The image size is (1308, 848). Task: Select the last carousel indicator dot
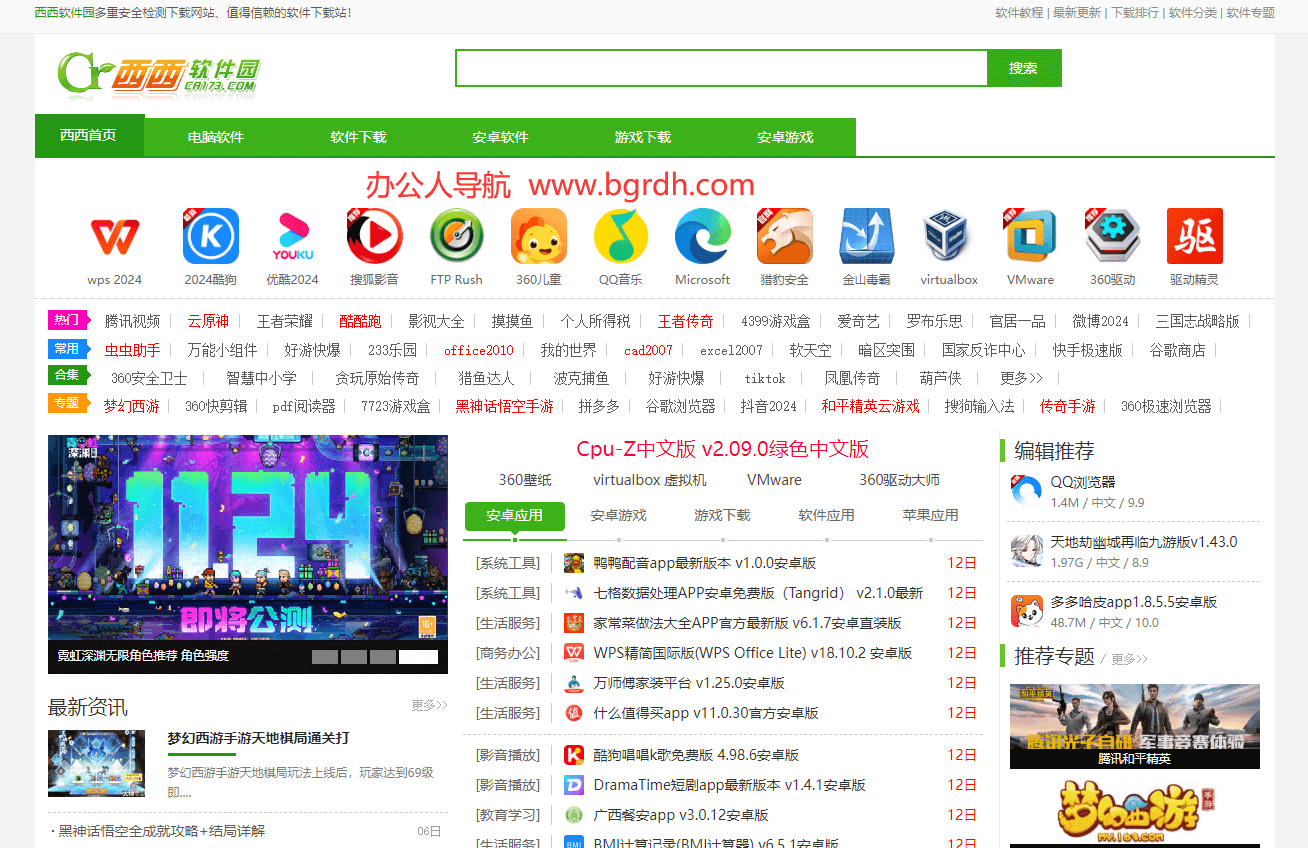pyautogui.click(x=419, y=657)
